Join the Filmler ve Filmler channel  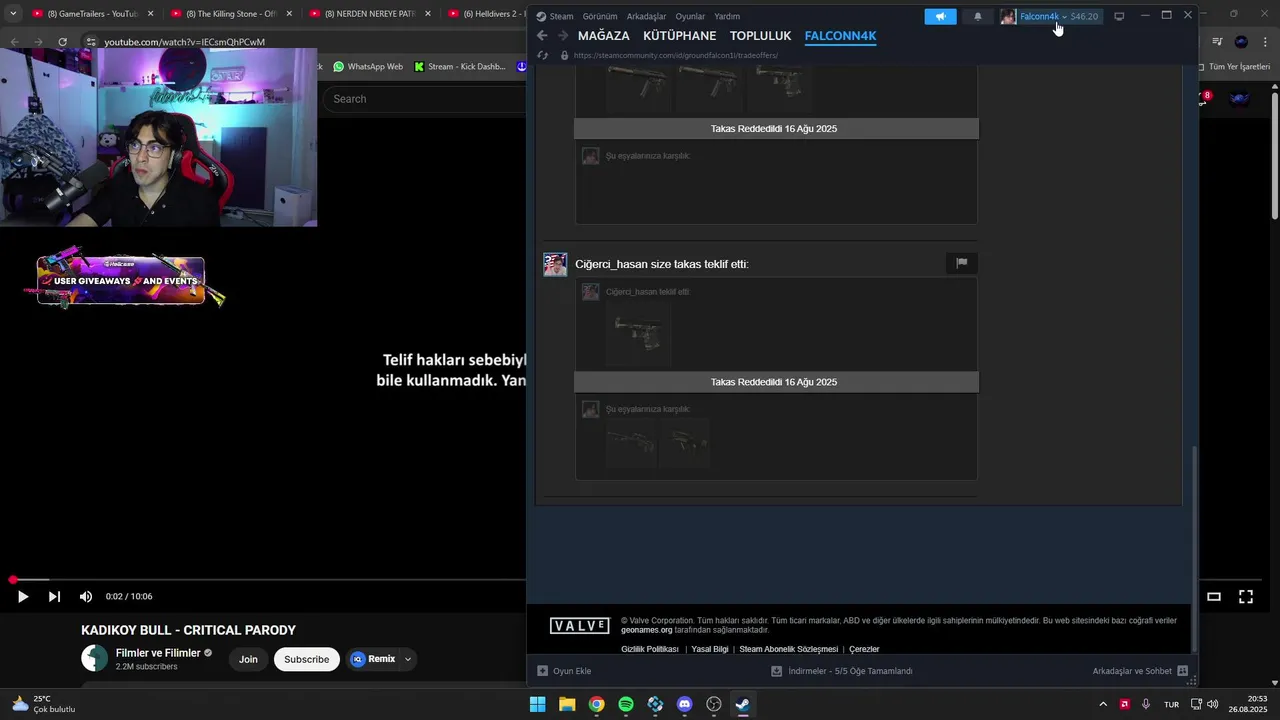(248, 659)
